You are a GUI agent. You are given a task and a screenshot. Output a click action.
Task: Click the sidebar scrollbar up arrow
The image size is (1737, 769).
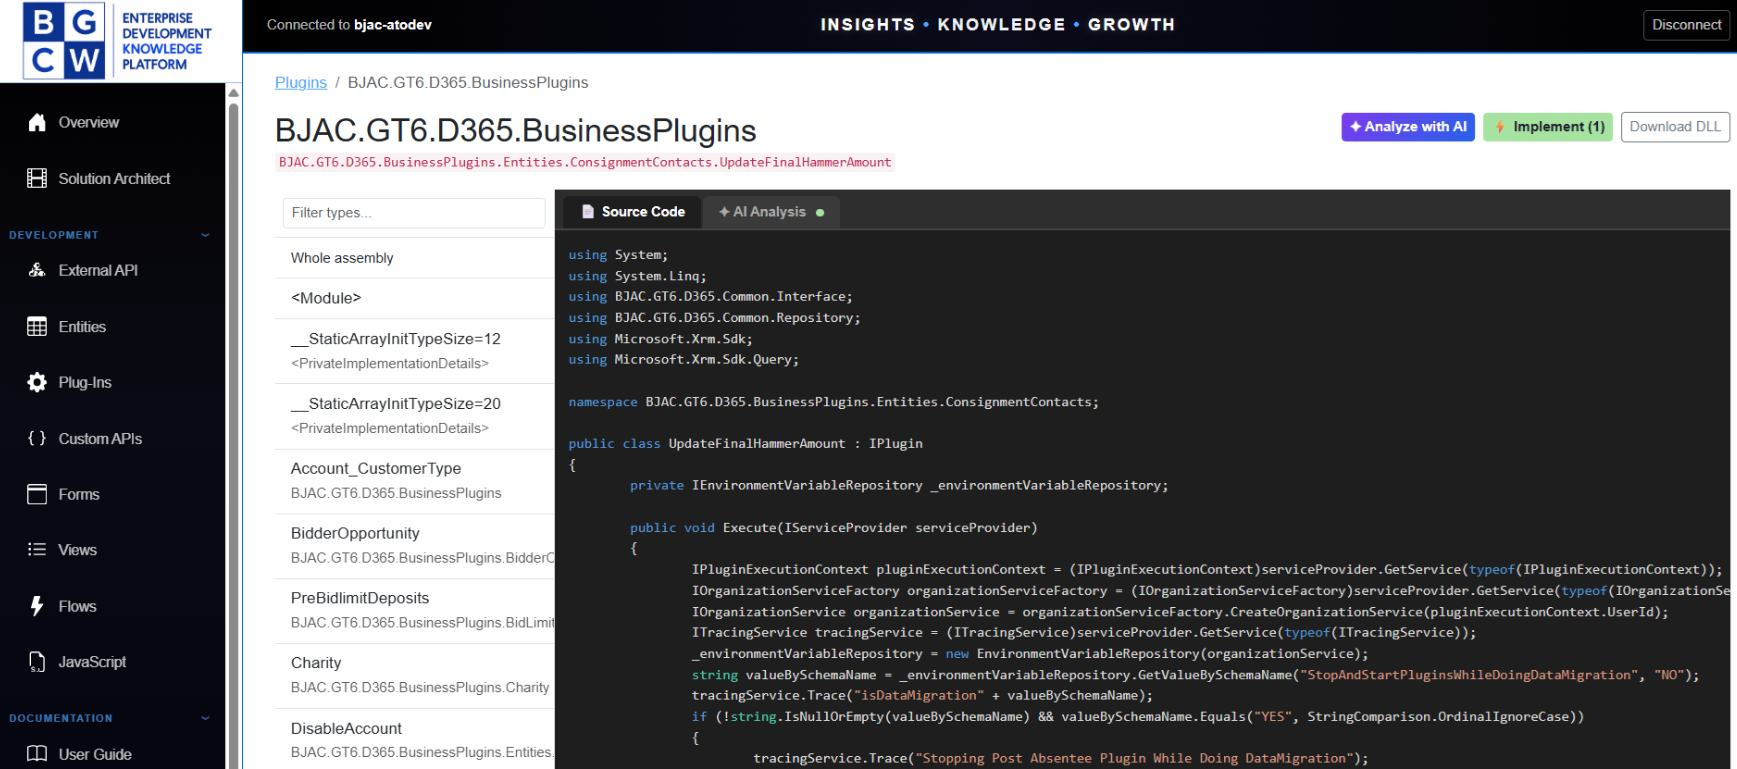233,92
